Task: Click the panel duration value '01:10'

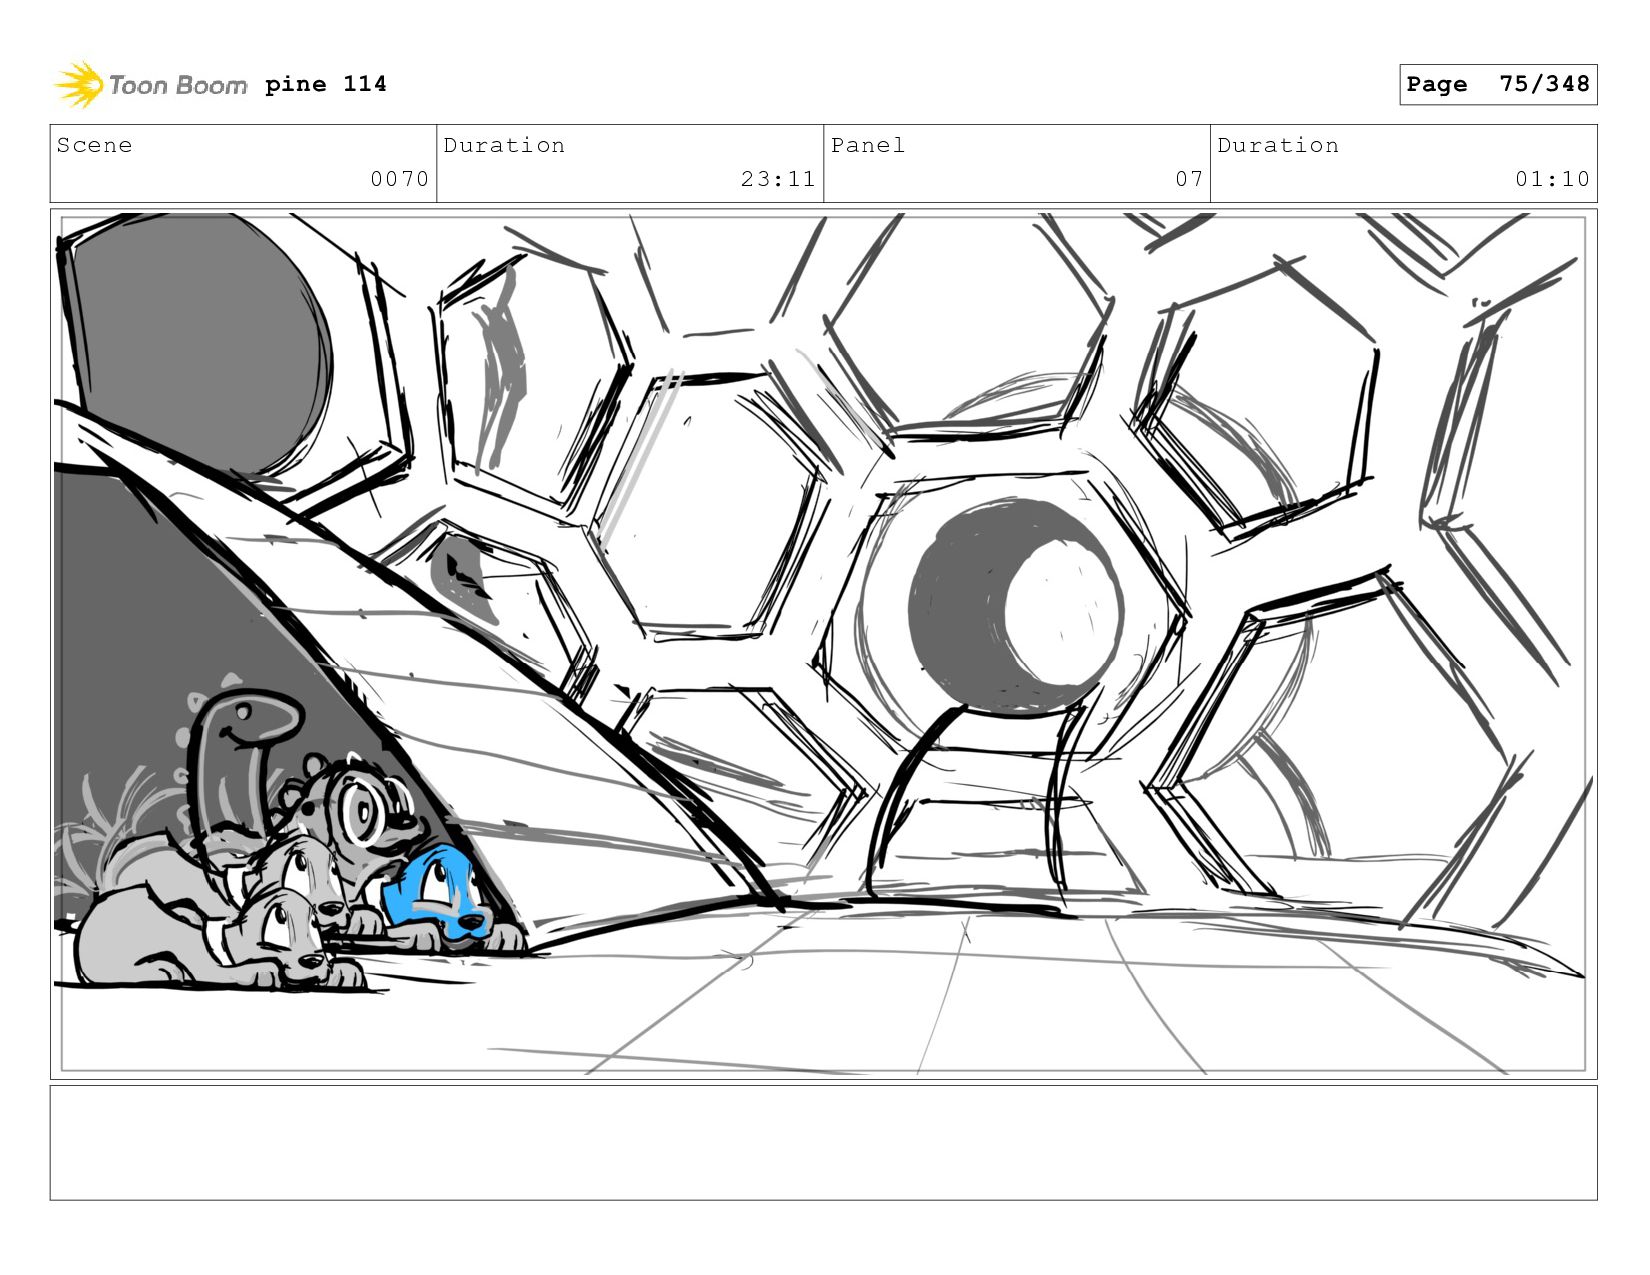Action: [1552, 179]
